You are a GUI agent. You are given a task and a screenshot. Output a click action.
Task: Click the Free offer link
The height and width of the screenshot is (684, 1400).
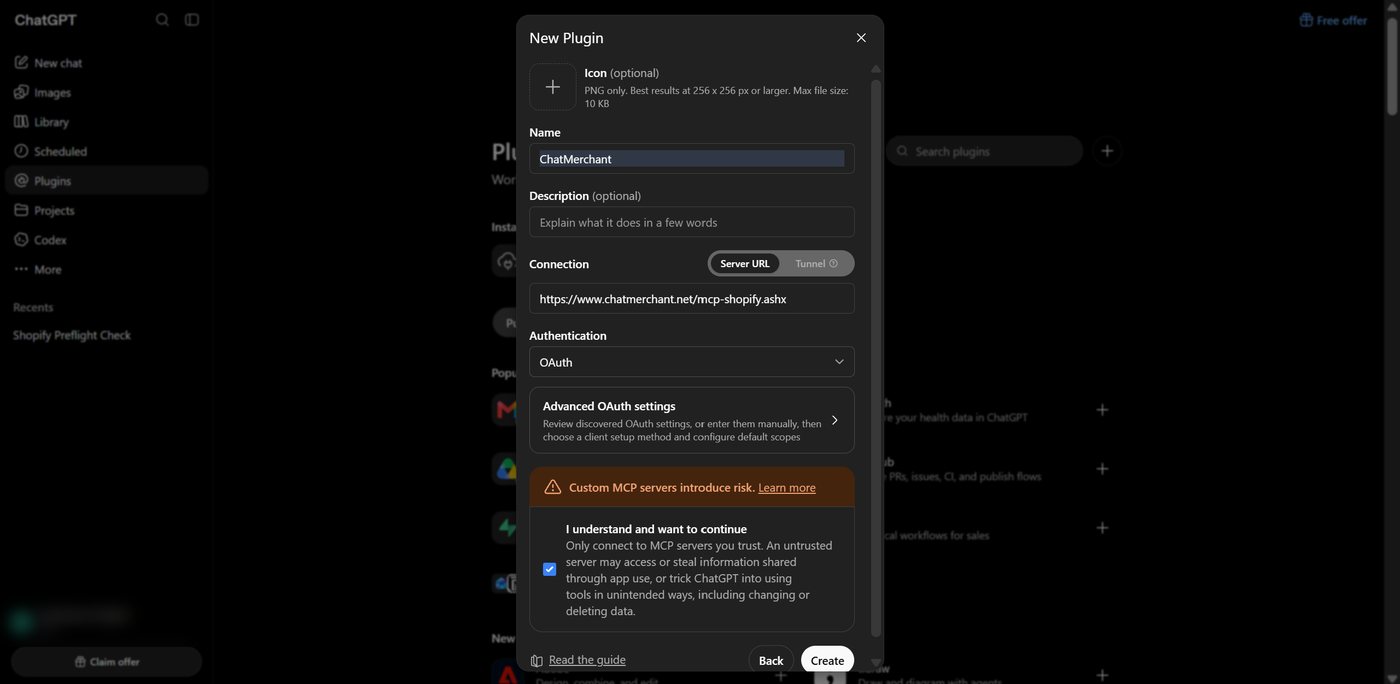pyautogui.click(x=1333, y=20)
